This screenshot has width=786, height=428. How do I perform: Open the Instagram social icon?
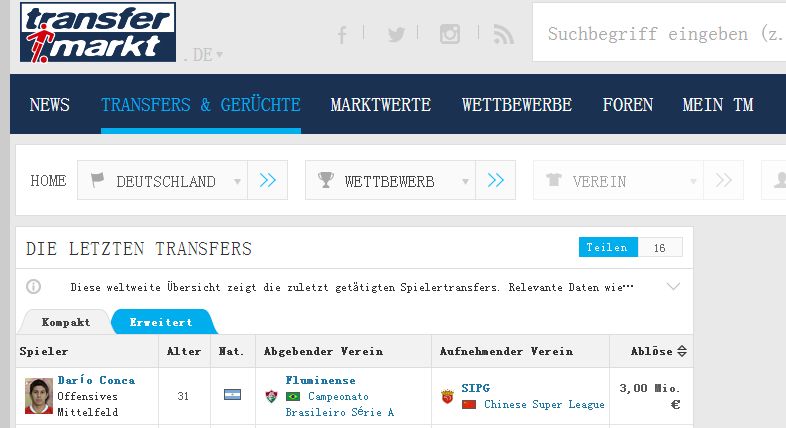(450, 34)
